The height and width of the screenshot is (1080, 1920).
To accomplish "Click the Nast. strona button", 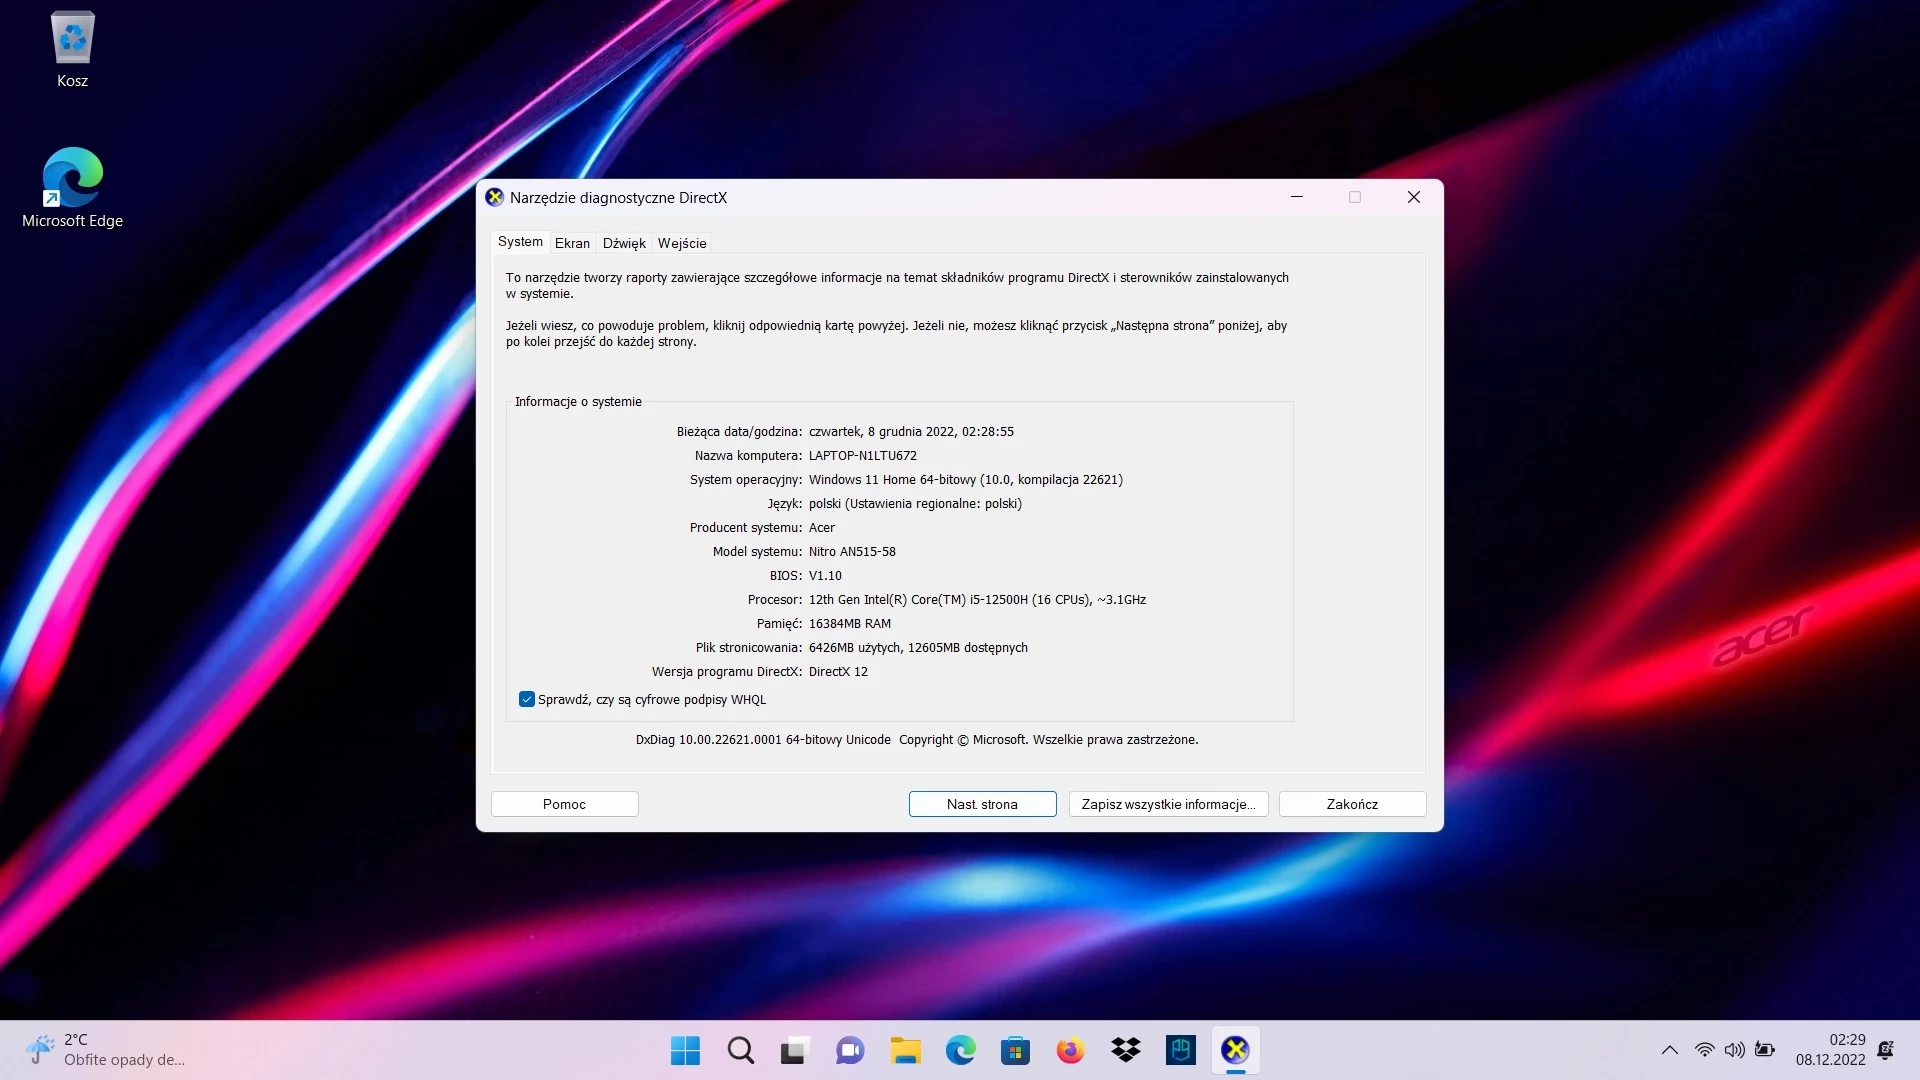I will point(982,804).
